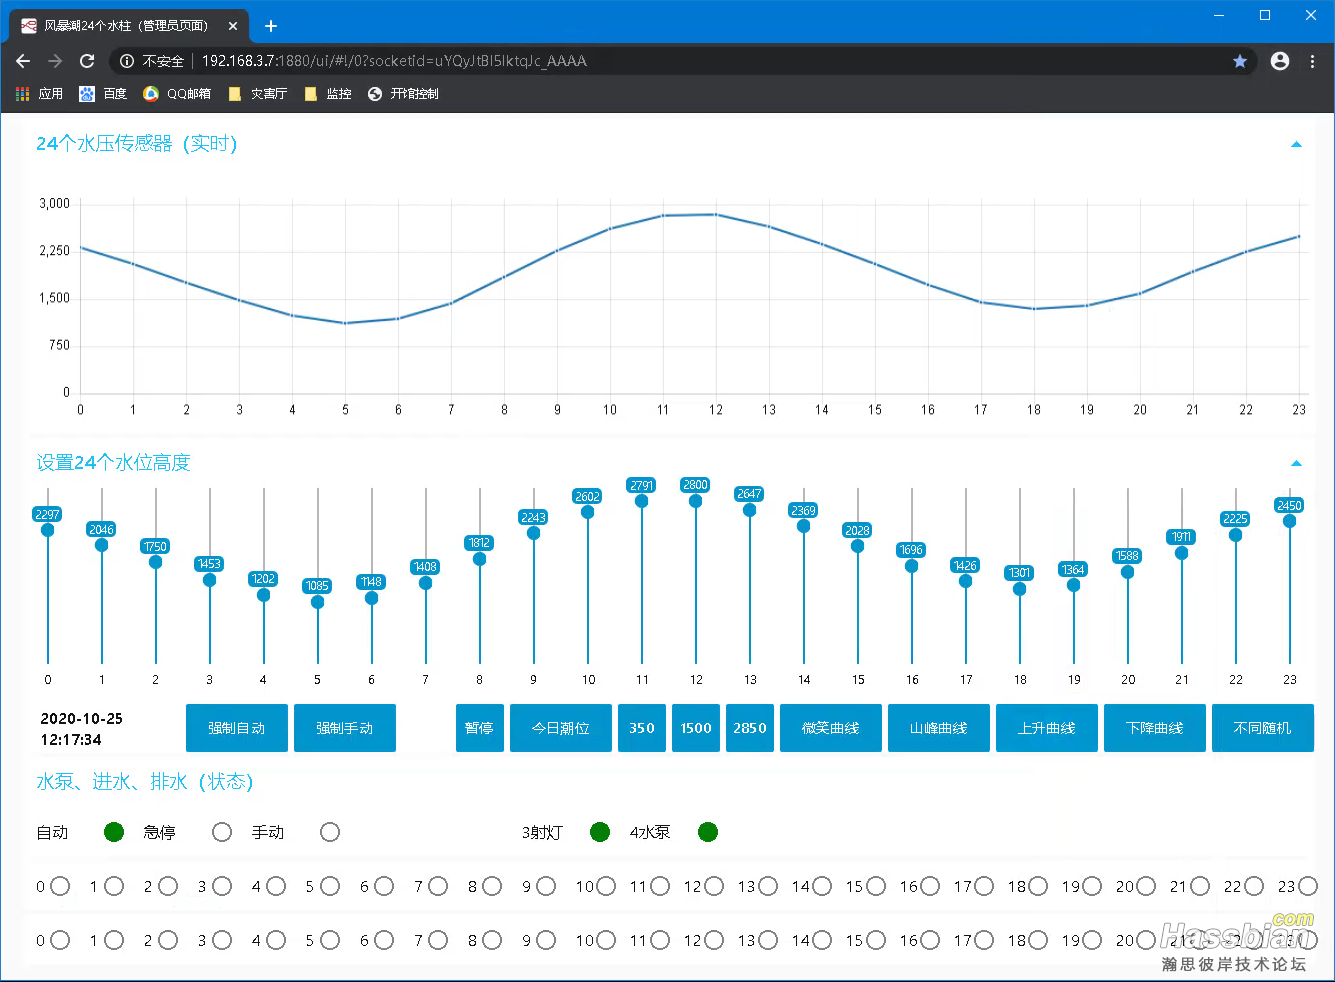Set level with 1500 button
This screenshot has height=982, width=1335.
tap(696, 728)
